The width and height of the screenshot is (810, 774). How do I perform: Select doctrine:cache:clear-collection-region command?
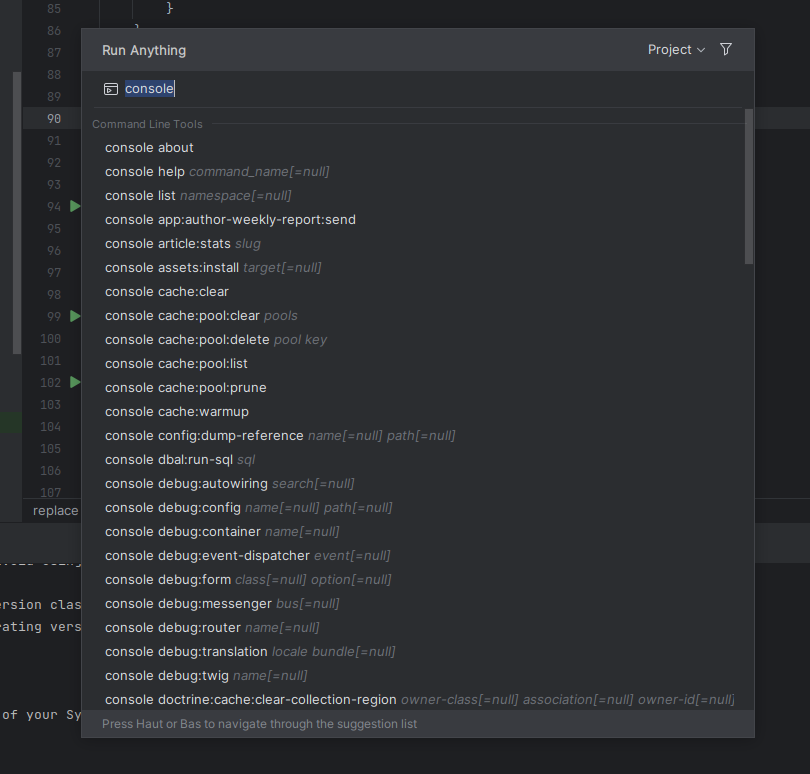418,700
